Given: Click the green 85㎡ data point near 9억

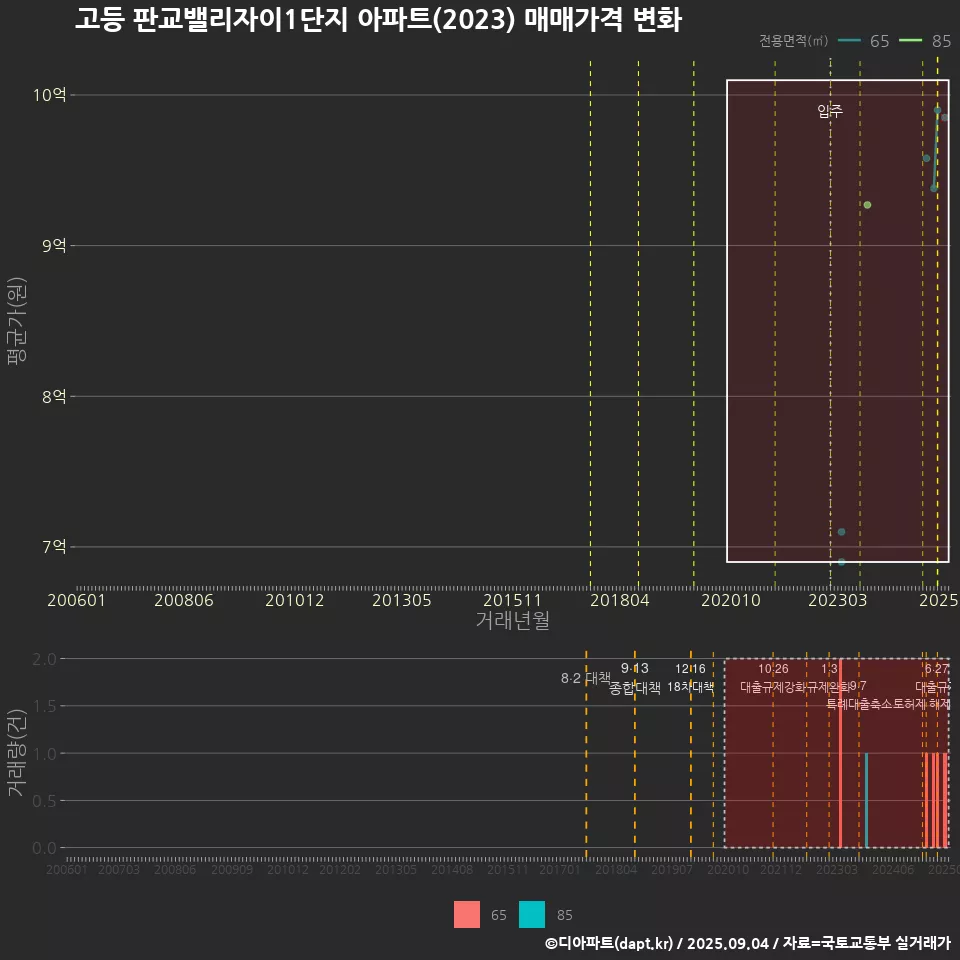Looking at the screenshot, I should click(867, 204).
